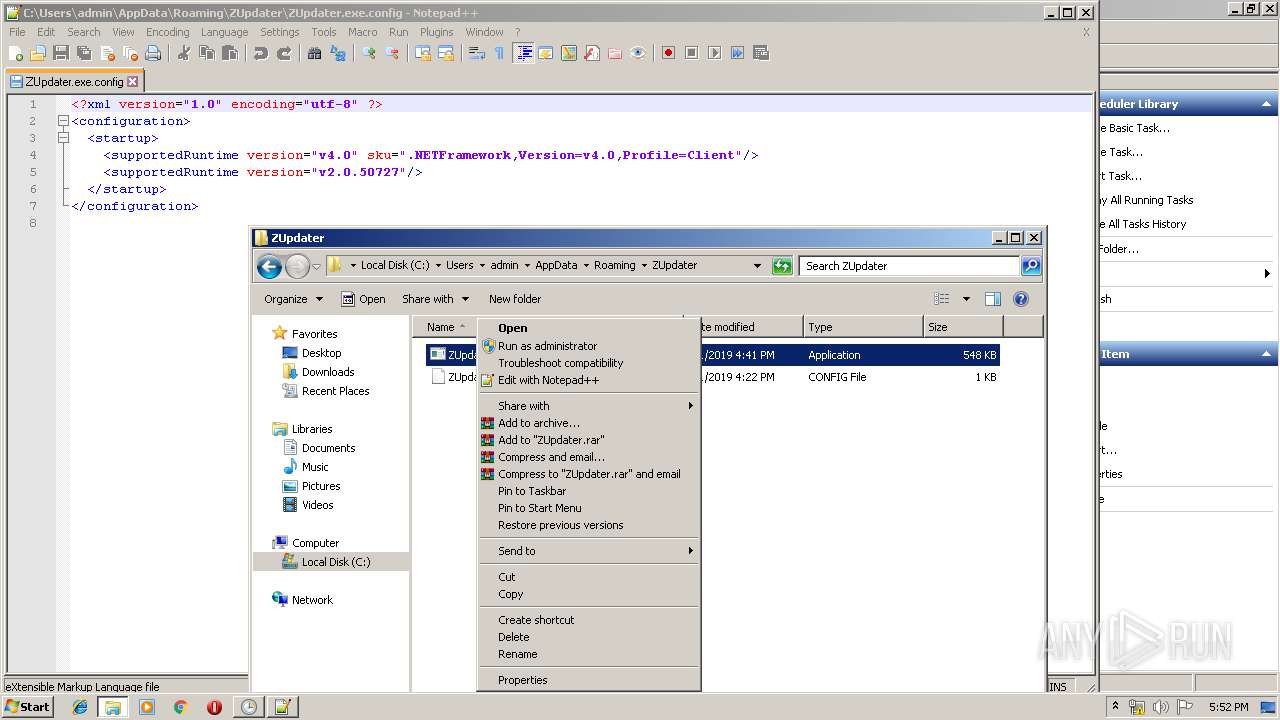This screenshot has width=1280, height=720.
Task: Click the Search ZUpdater field
Action: point(909,266)
